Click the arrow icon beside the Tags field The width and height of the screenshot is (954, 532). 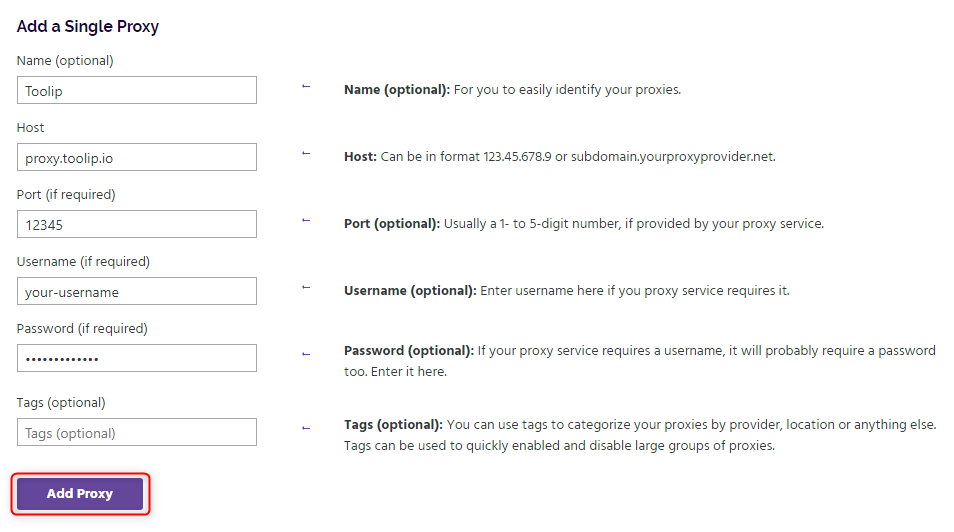click(x=306, y=428)
